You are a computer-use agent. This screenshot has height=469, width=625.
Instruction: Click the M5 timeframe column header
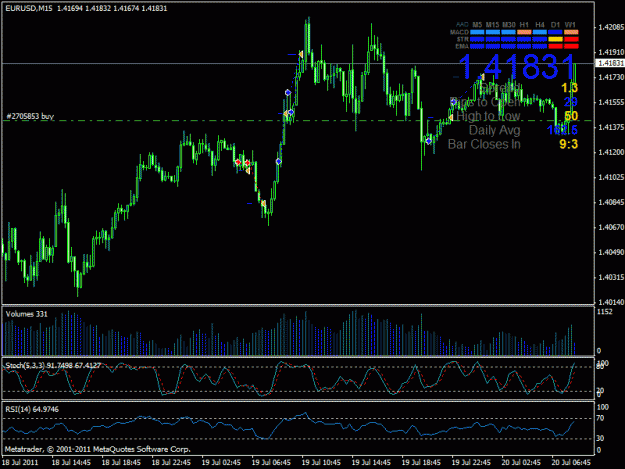click(x=477, y=25)
